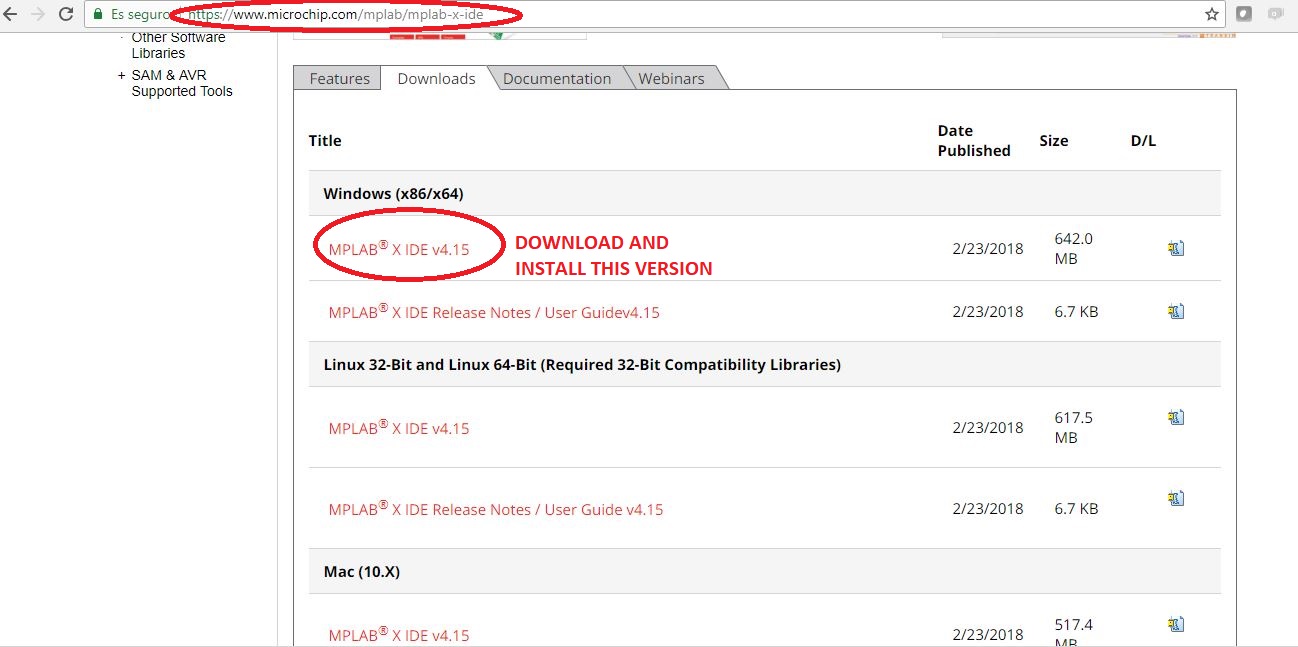Image resolution: width=1298 pixels, height=647 pixels.
Task: Click the rightmost browser extension icon
Action: tap(1275, 14)
